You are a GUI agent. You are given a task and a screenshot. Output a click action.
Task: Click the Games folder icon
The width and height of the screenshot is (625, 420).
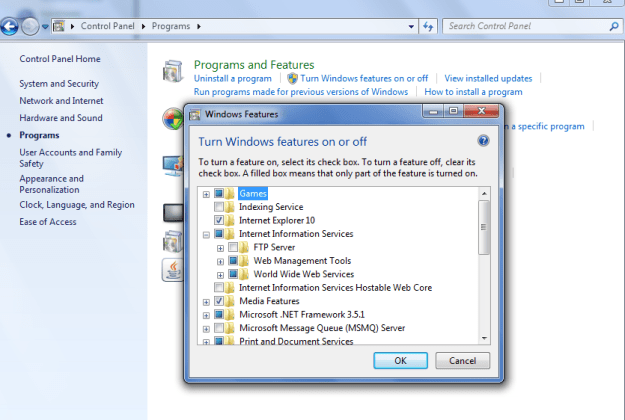click(x=231, y=193)
